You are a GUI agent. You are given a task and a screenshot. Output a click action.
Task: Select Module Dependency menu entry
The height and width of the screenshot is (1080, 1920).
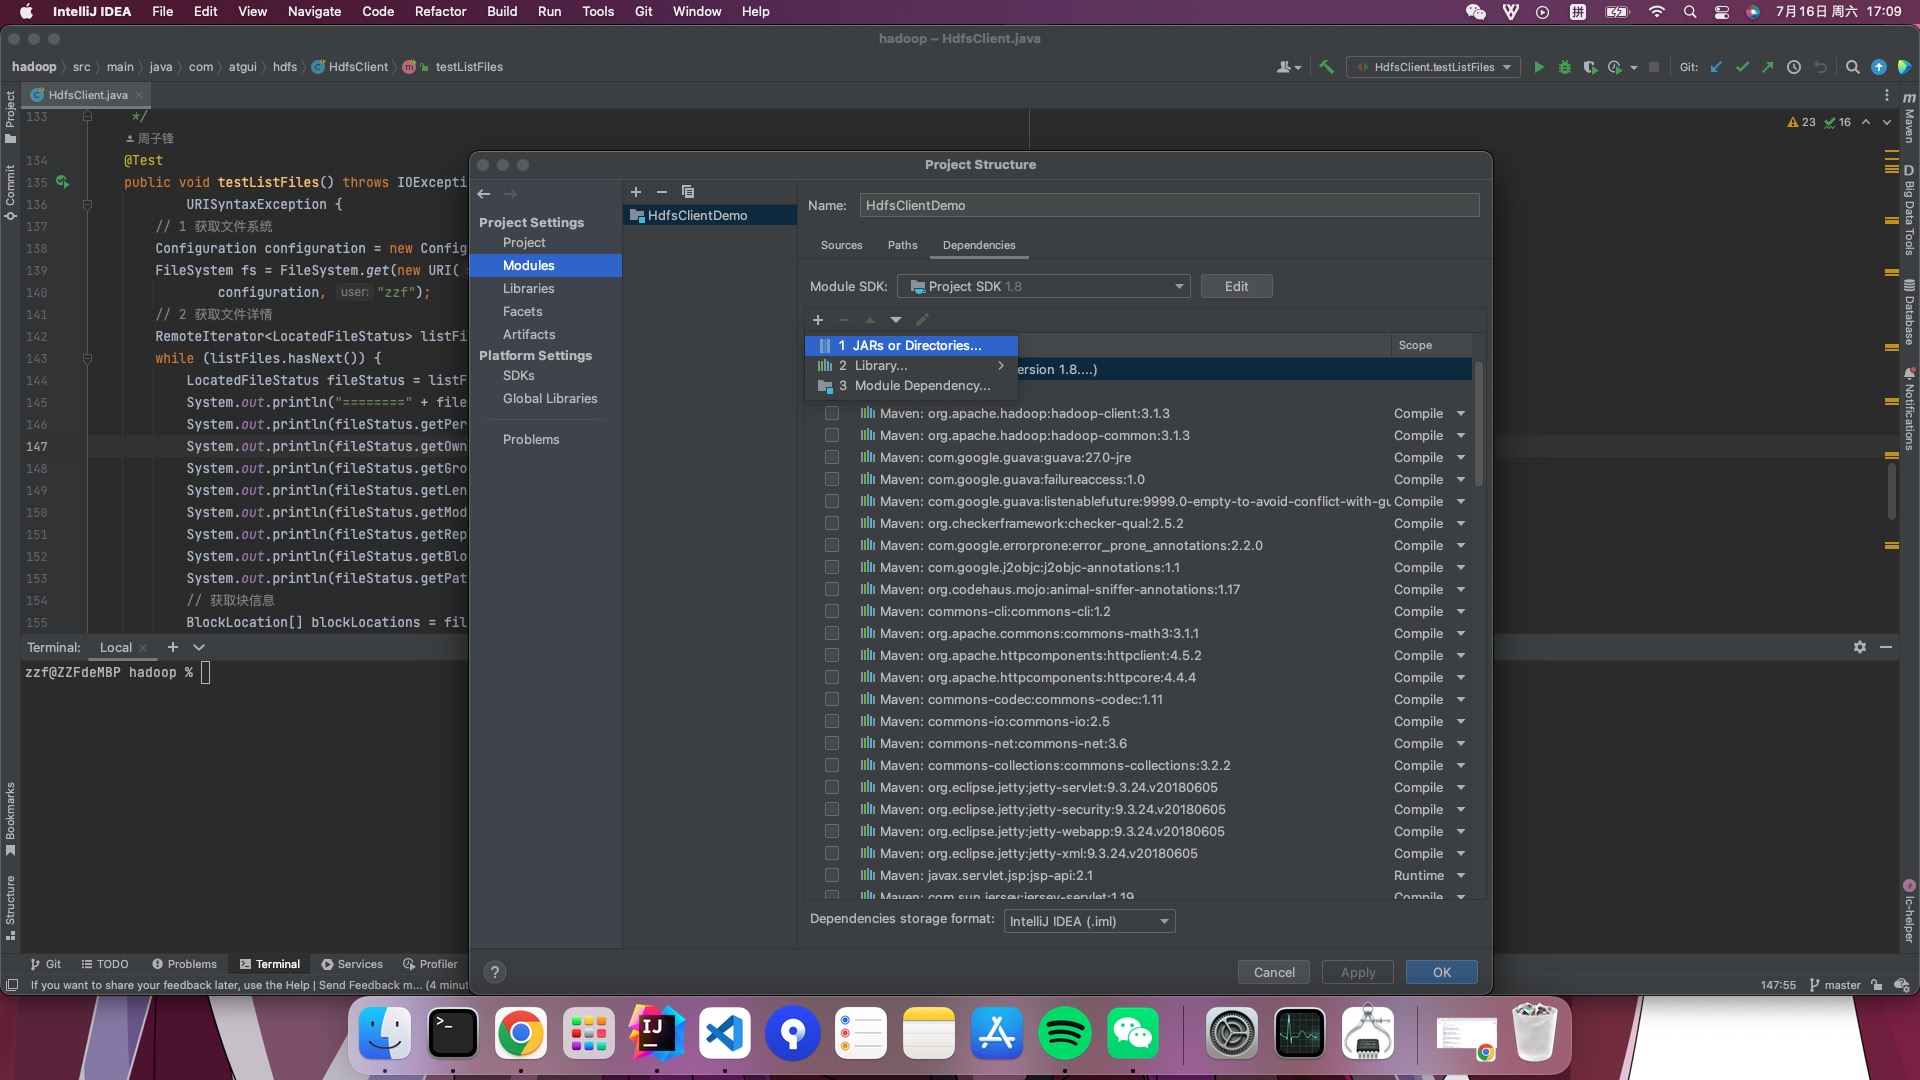pyautogui.click(x=911, y=385)
